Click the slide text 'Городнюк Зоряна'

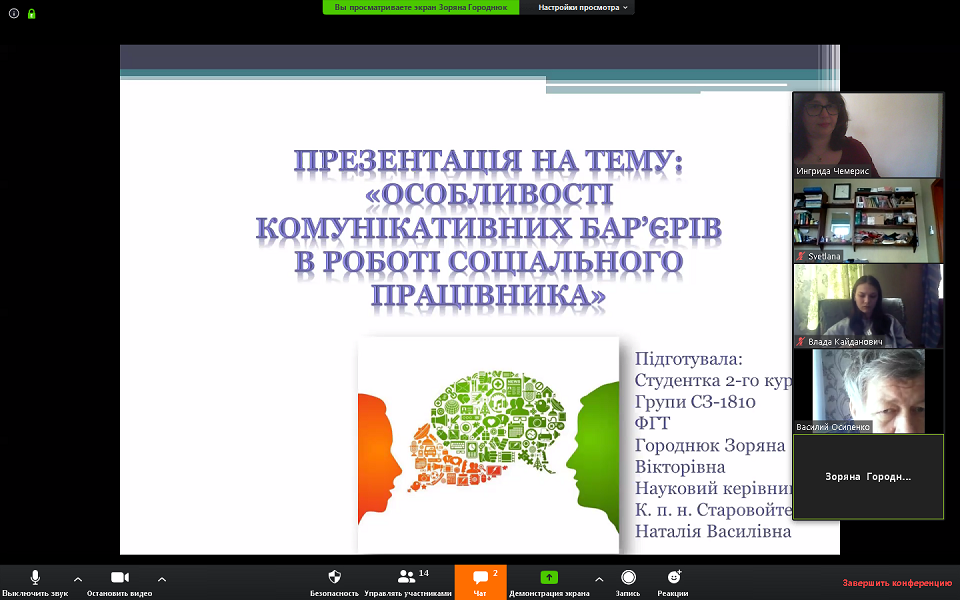(710, 445)
